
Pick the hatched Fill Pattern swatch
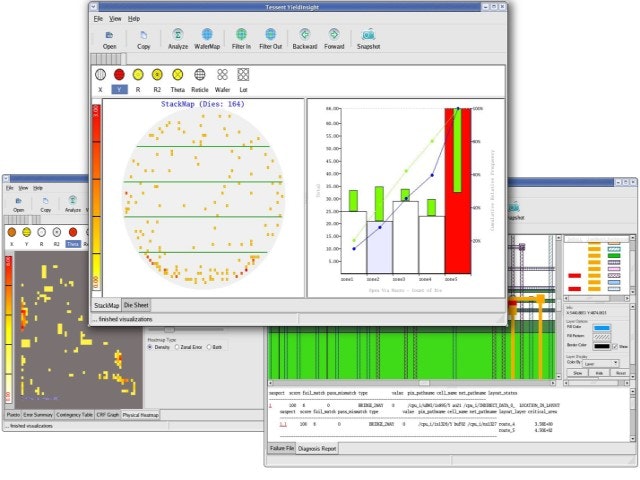click(x=602, y=337)
